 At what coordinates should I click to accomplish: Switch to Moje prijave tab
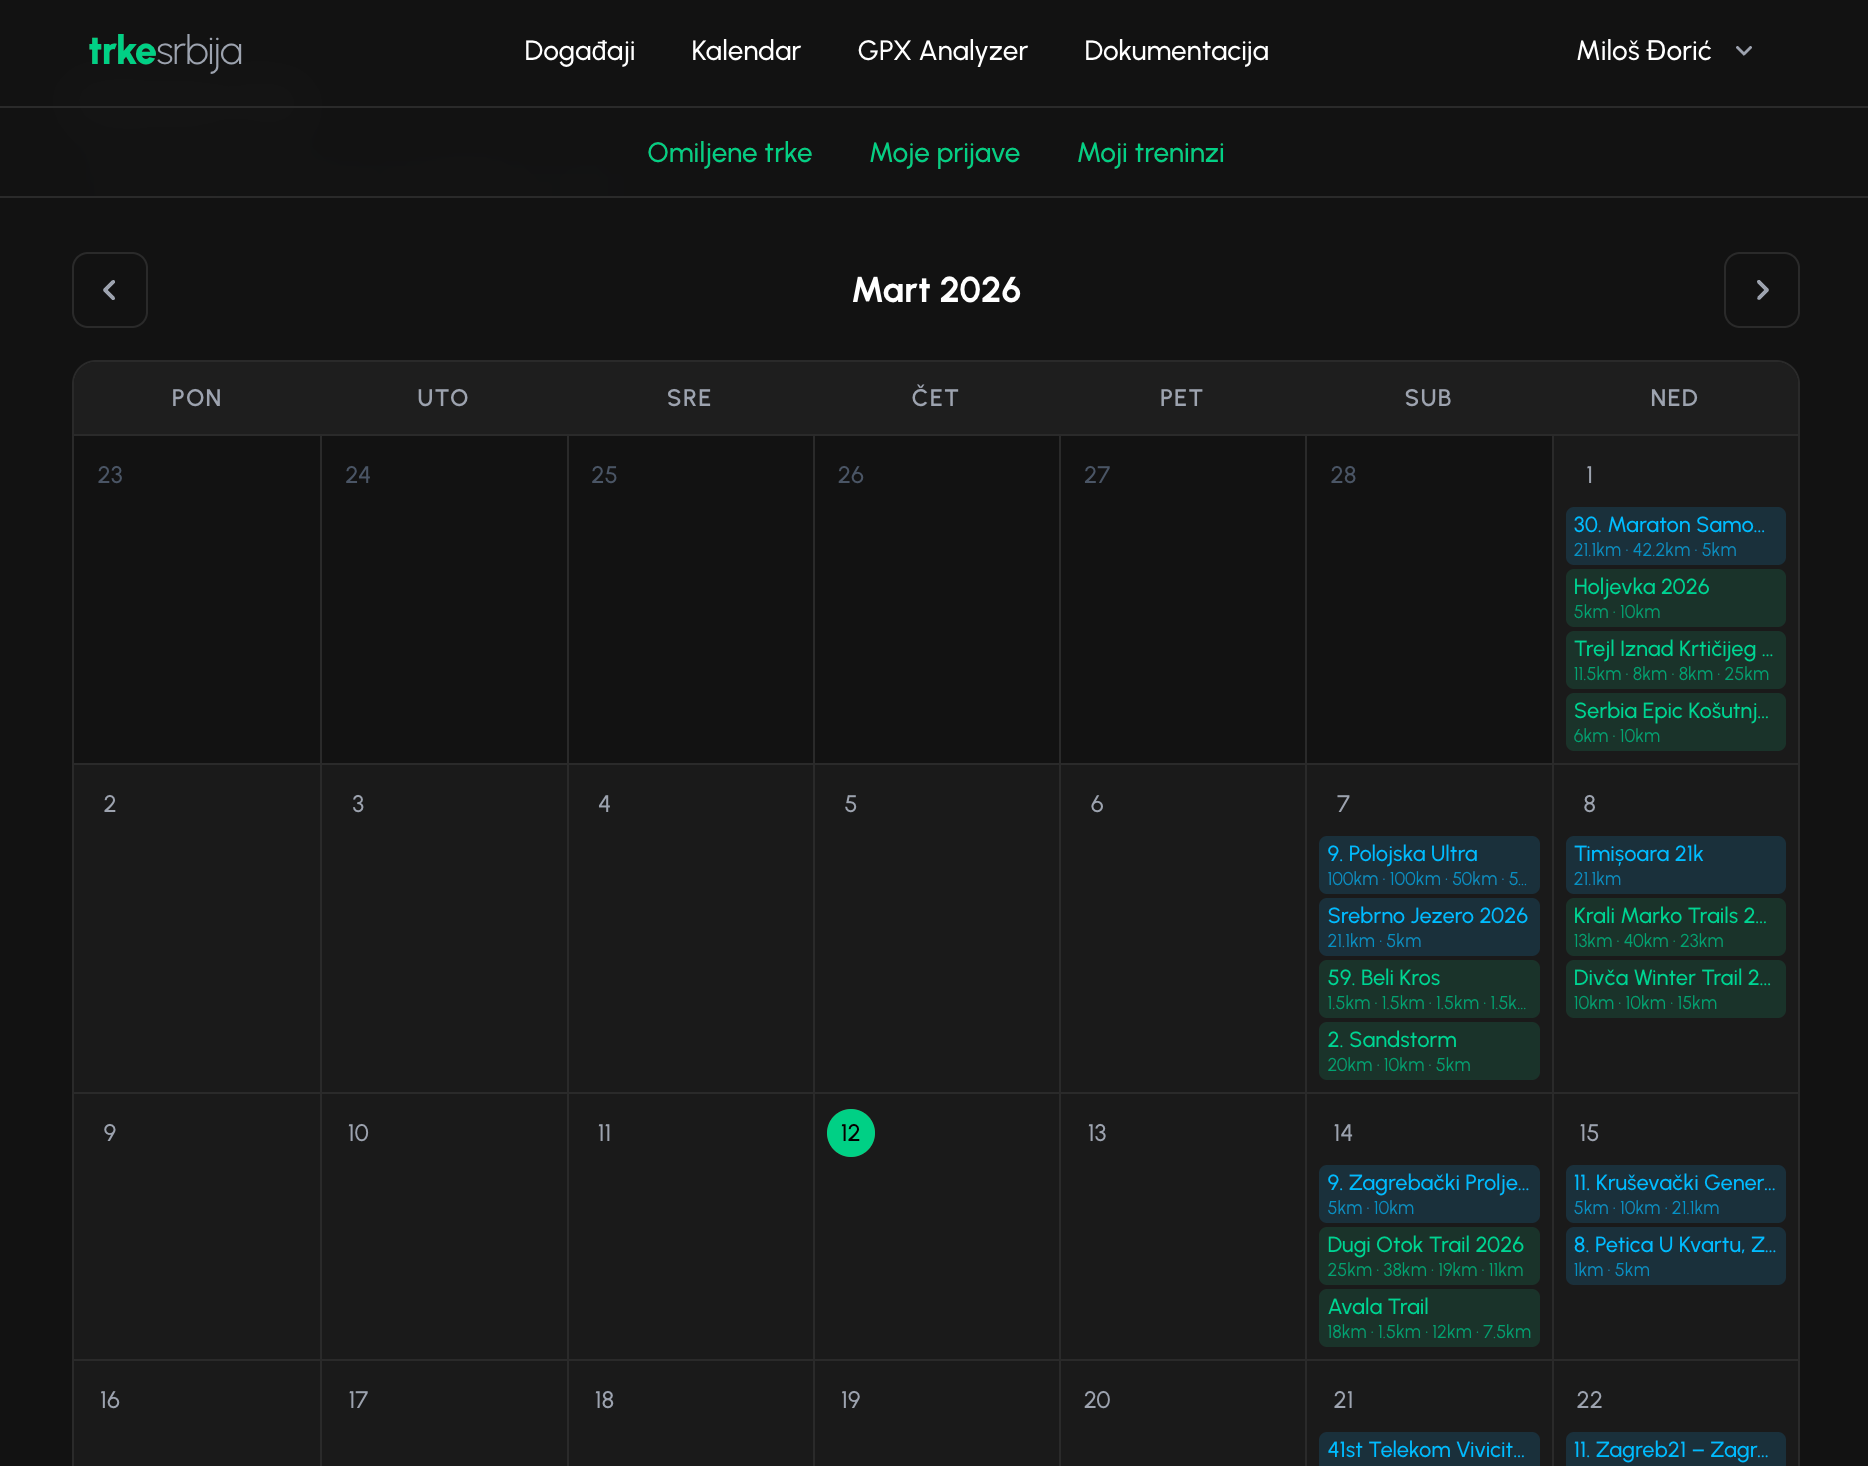pos(944,153)
